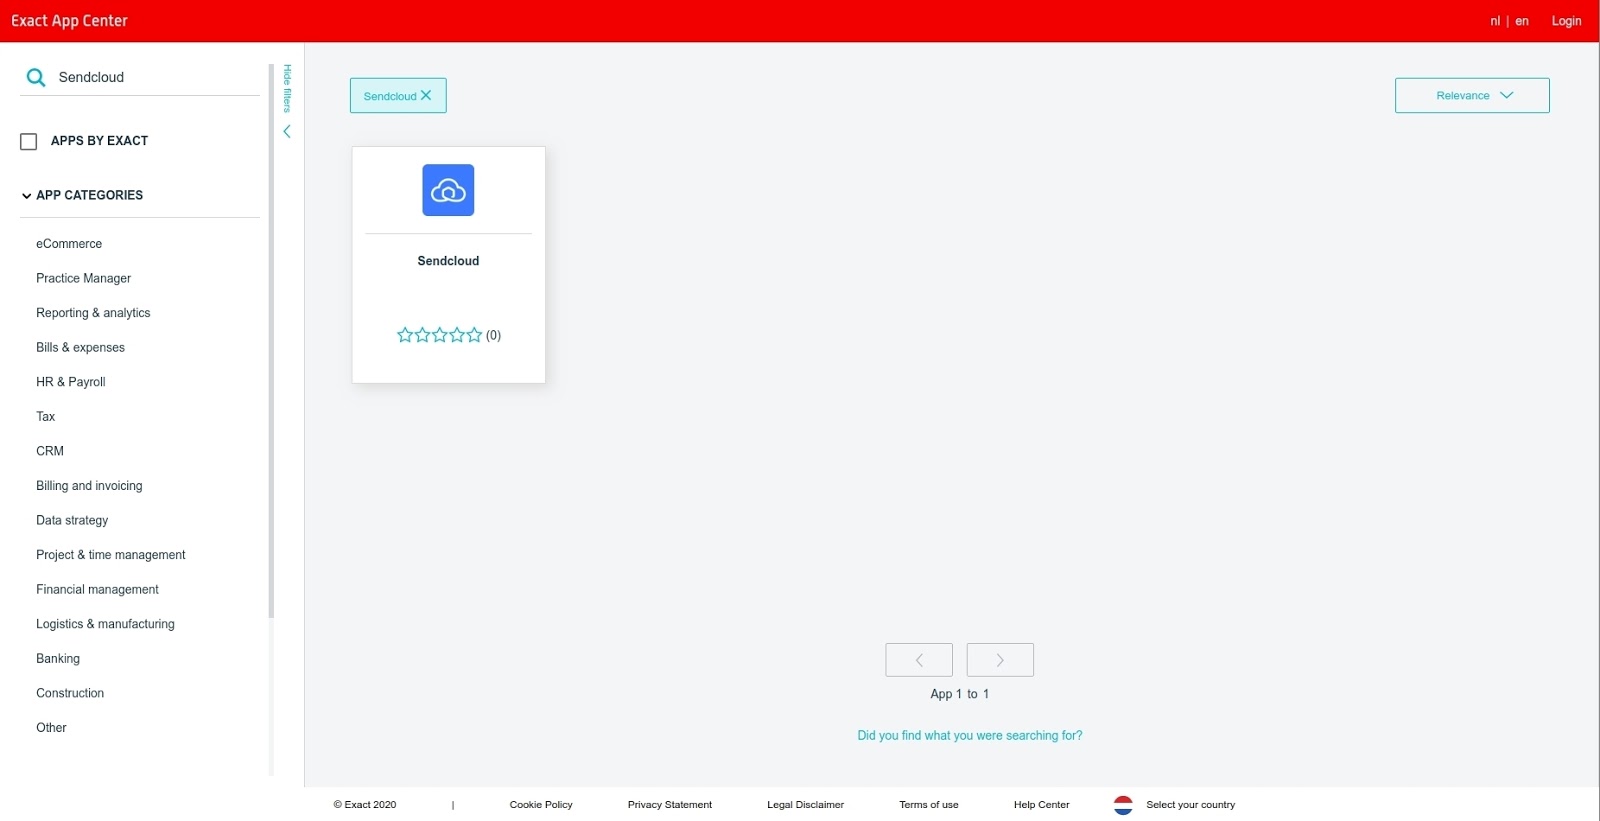This screenshot has width=1600, height=821.
Task: Click the © Exact 2020 text
Action: click(x=365, y=805)
